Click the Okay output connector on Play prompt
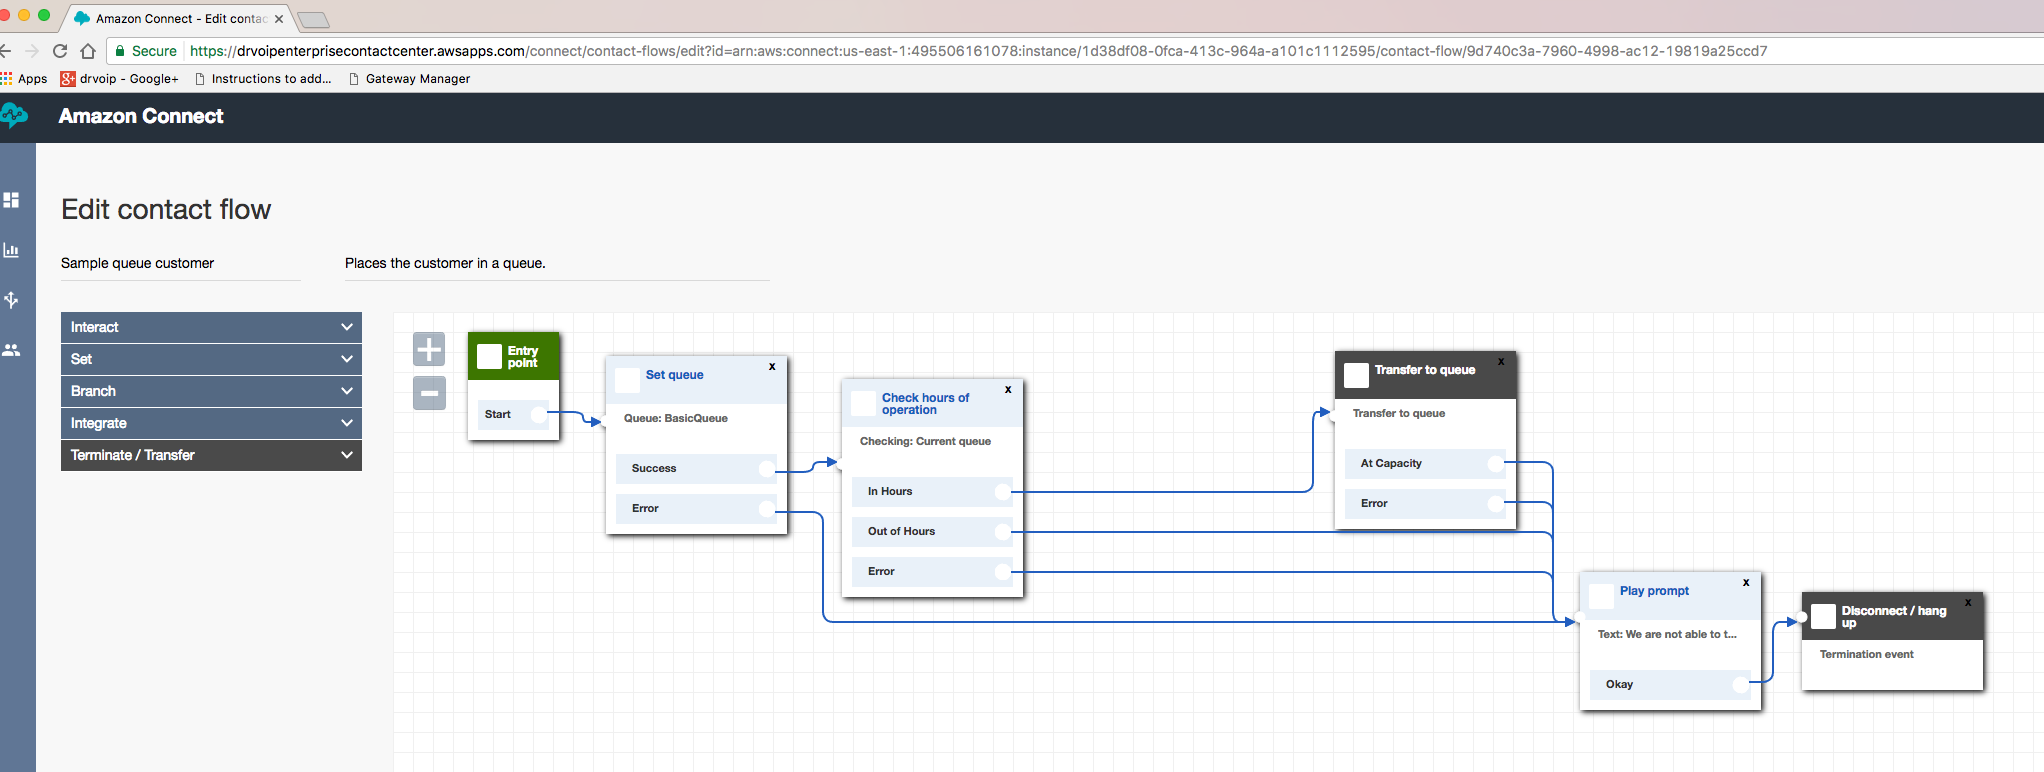Screen dimensions: 2044x772 click(x=1741, y=684)
